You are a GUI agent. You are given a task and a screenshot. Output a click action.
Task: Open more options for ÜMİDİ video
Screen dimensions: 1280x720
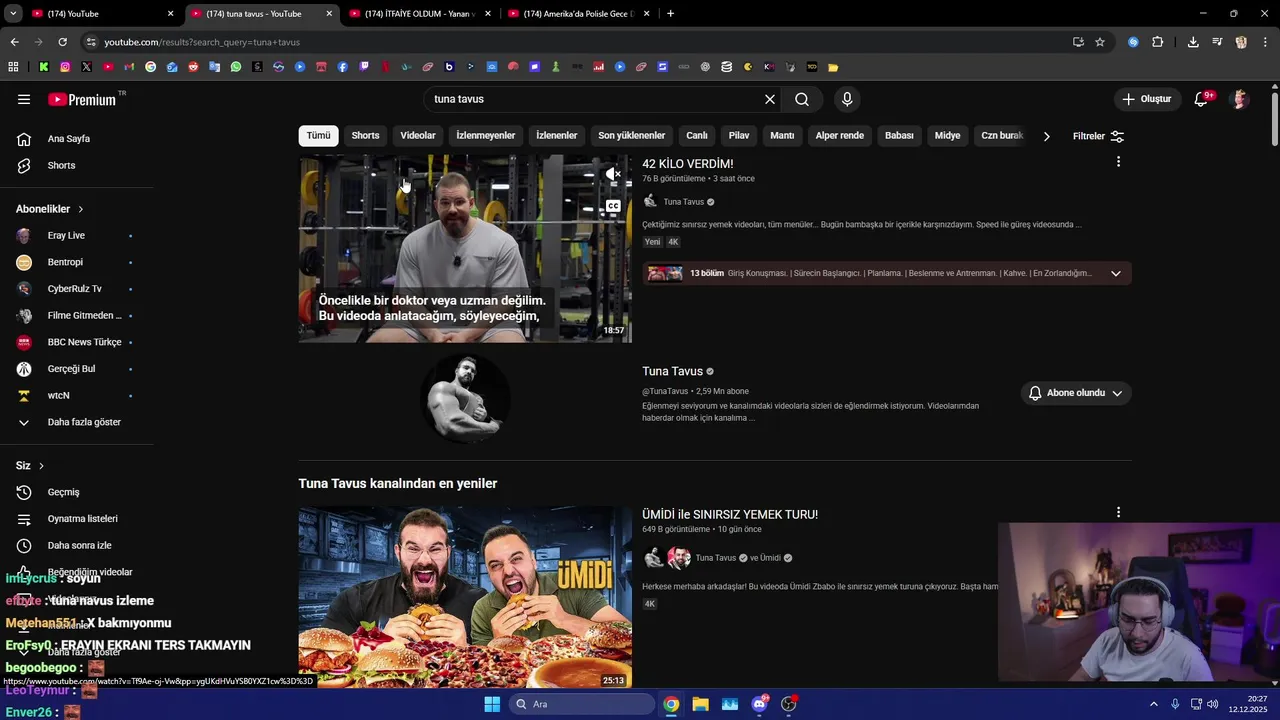point(1118,513)
